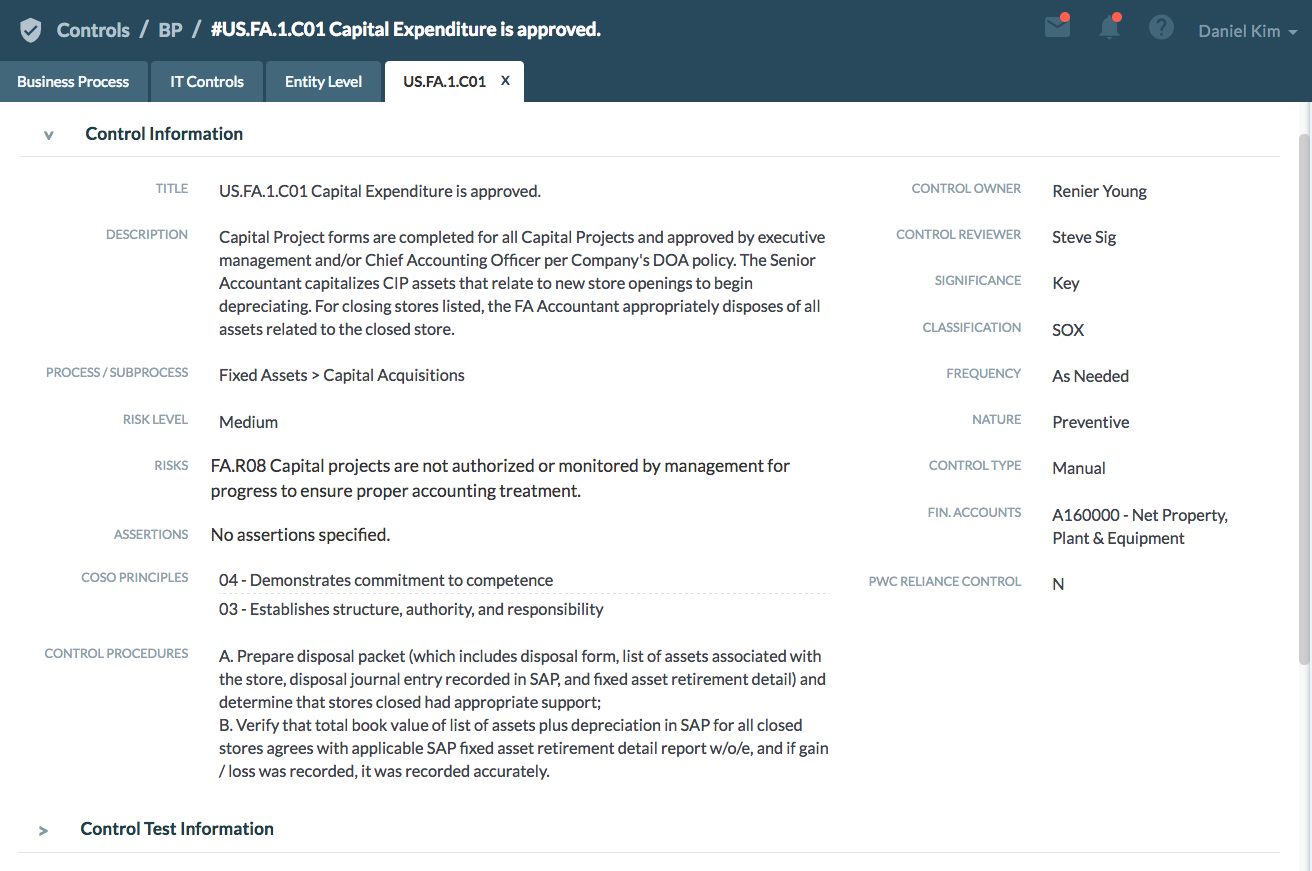This screenshot has width=1312, height=871.
Task: Open the Daniel Kim user dropdown
Action: [x=1247, y=31]
